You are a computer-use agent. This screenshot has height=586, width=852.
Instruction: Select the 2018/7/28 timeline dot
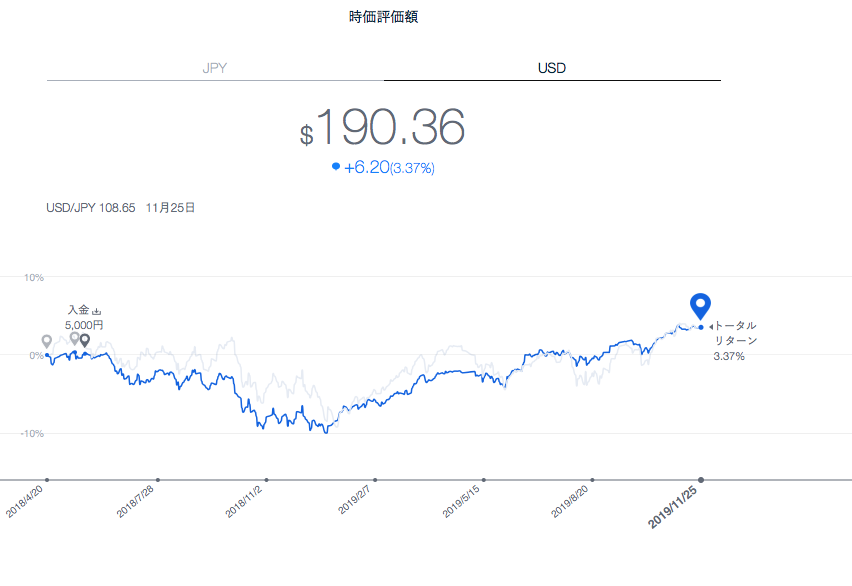pos(158,480)
